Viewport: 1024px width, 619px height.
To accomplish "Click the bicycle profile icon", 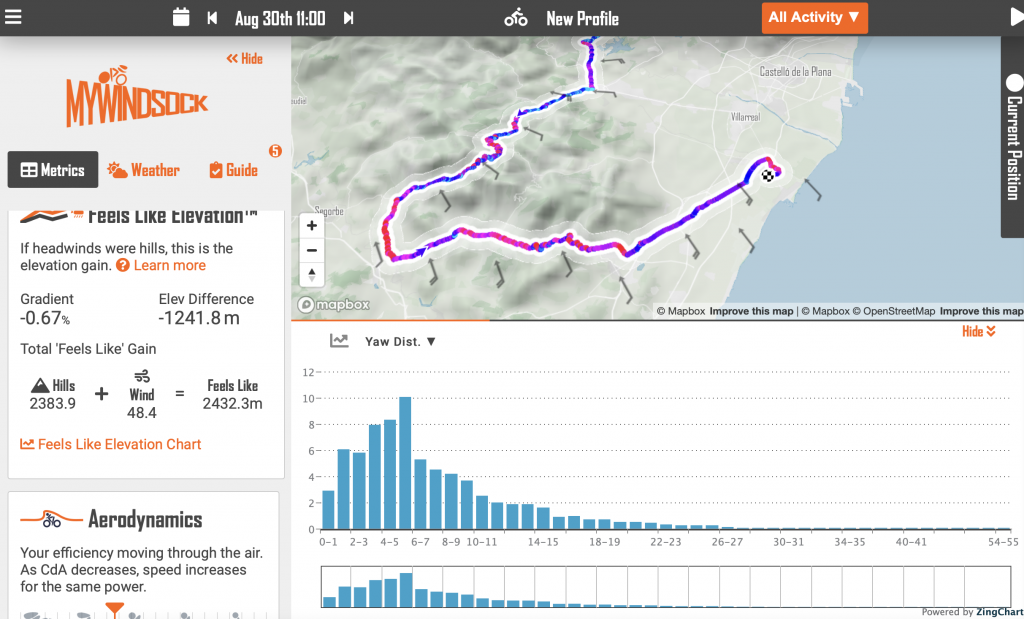I will 516,18.
